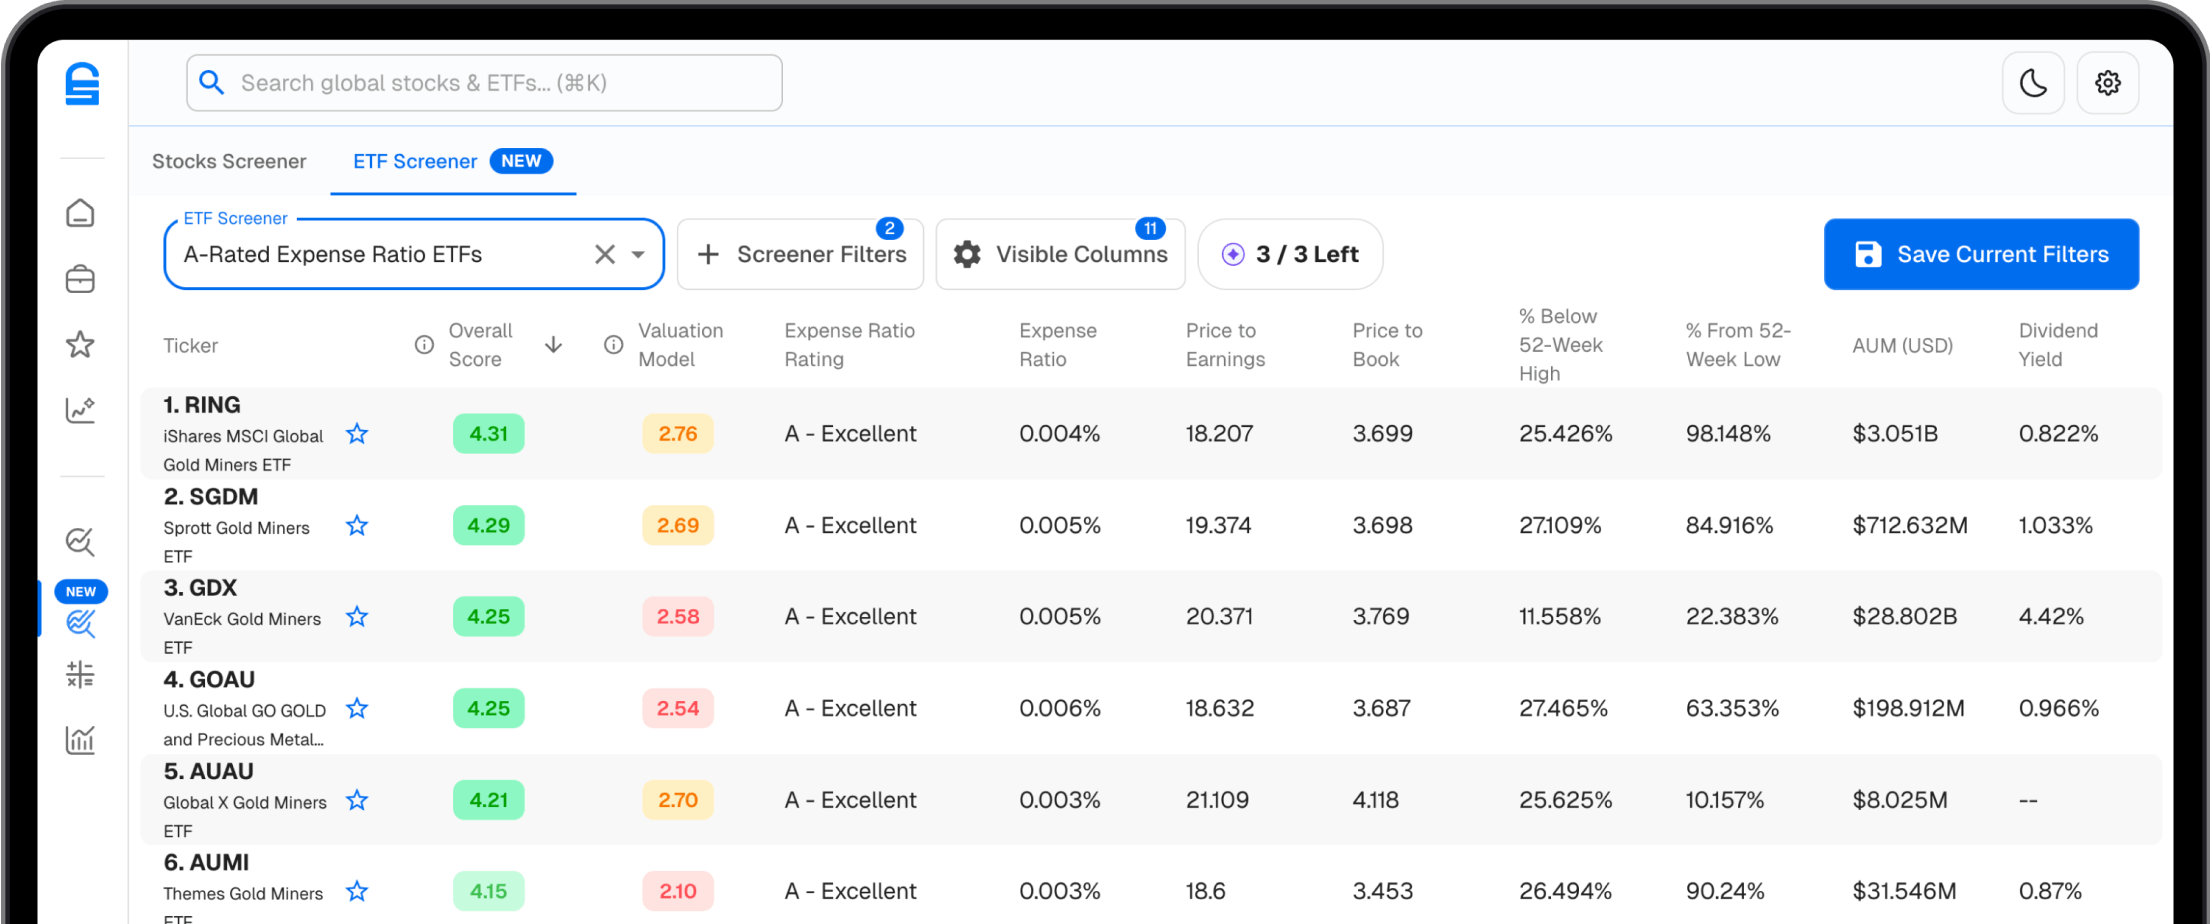Screen dimensions: 2210x924
Task: Sort by Expense Ratio Rating column header
Action: tap(849, 345)
